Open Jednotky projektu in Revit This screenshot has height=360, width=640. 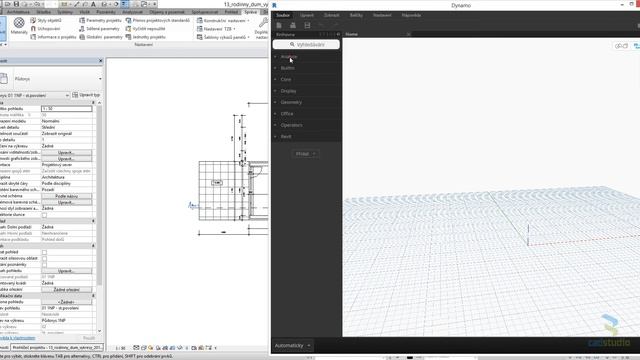coord(146,37)
